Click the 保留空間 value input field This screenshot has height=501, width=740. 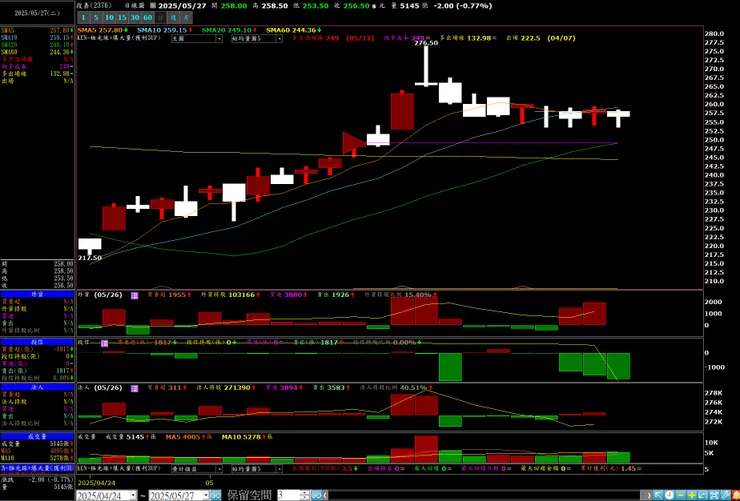(x=289, y=495)
